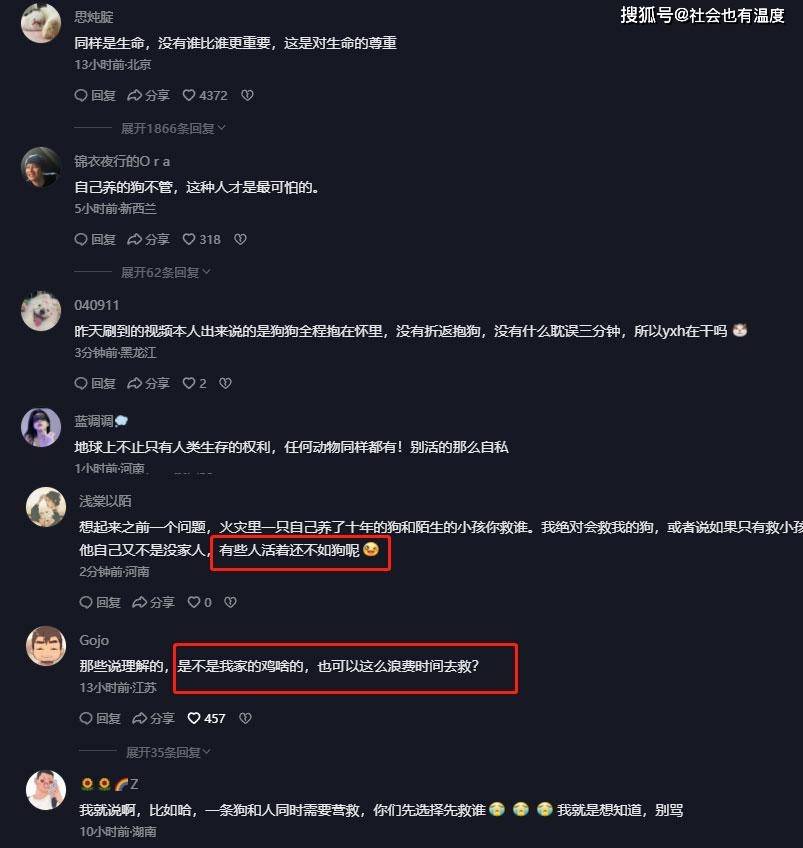Open Gojo's user profile name
Viewport: 803px width, 848px height.
point(94,640)
